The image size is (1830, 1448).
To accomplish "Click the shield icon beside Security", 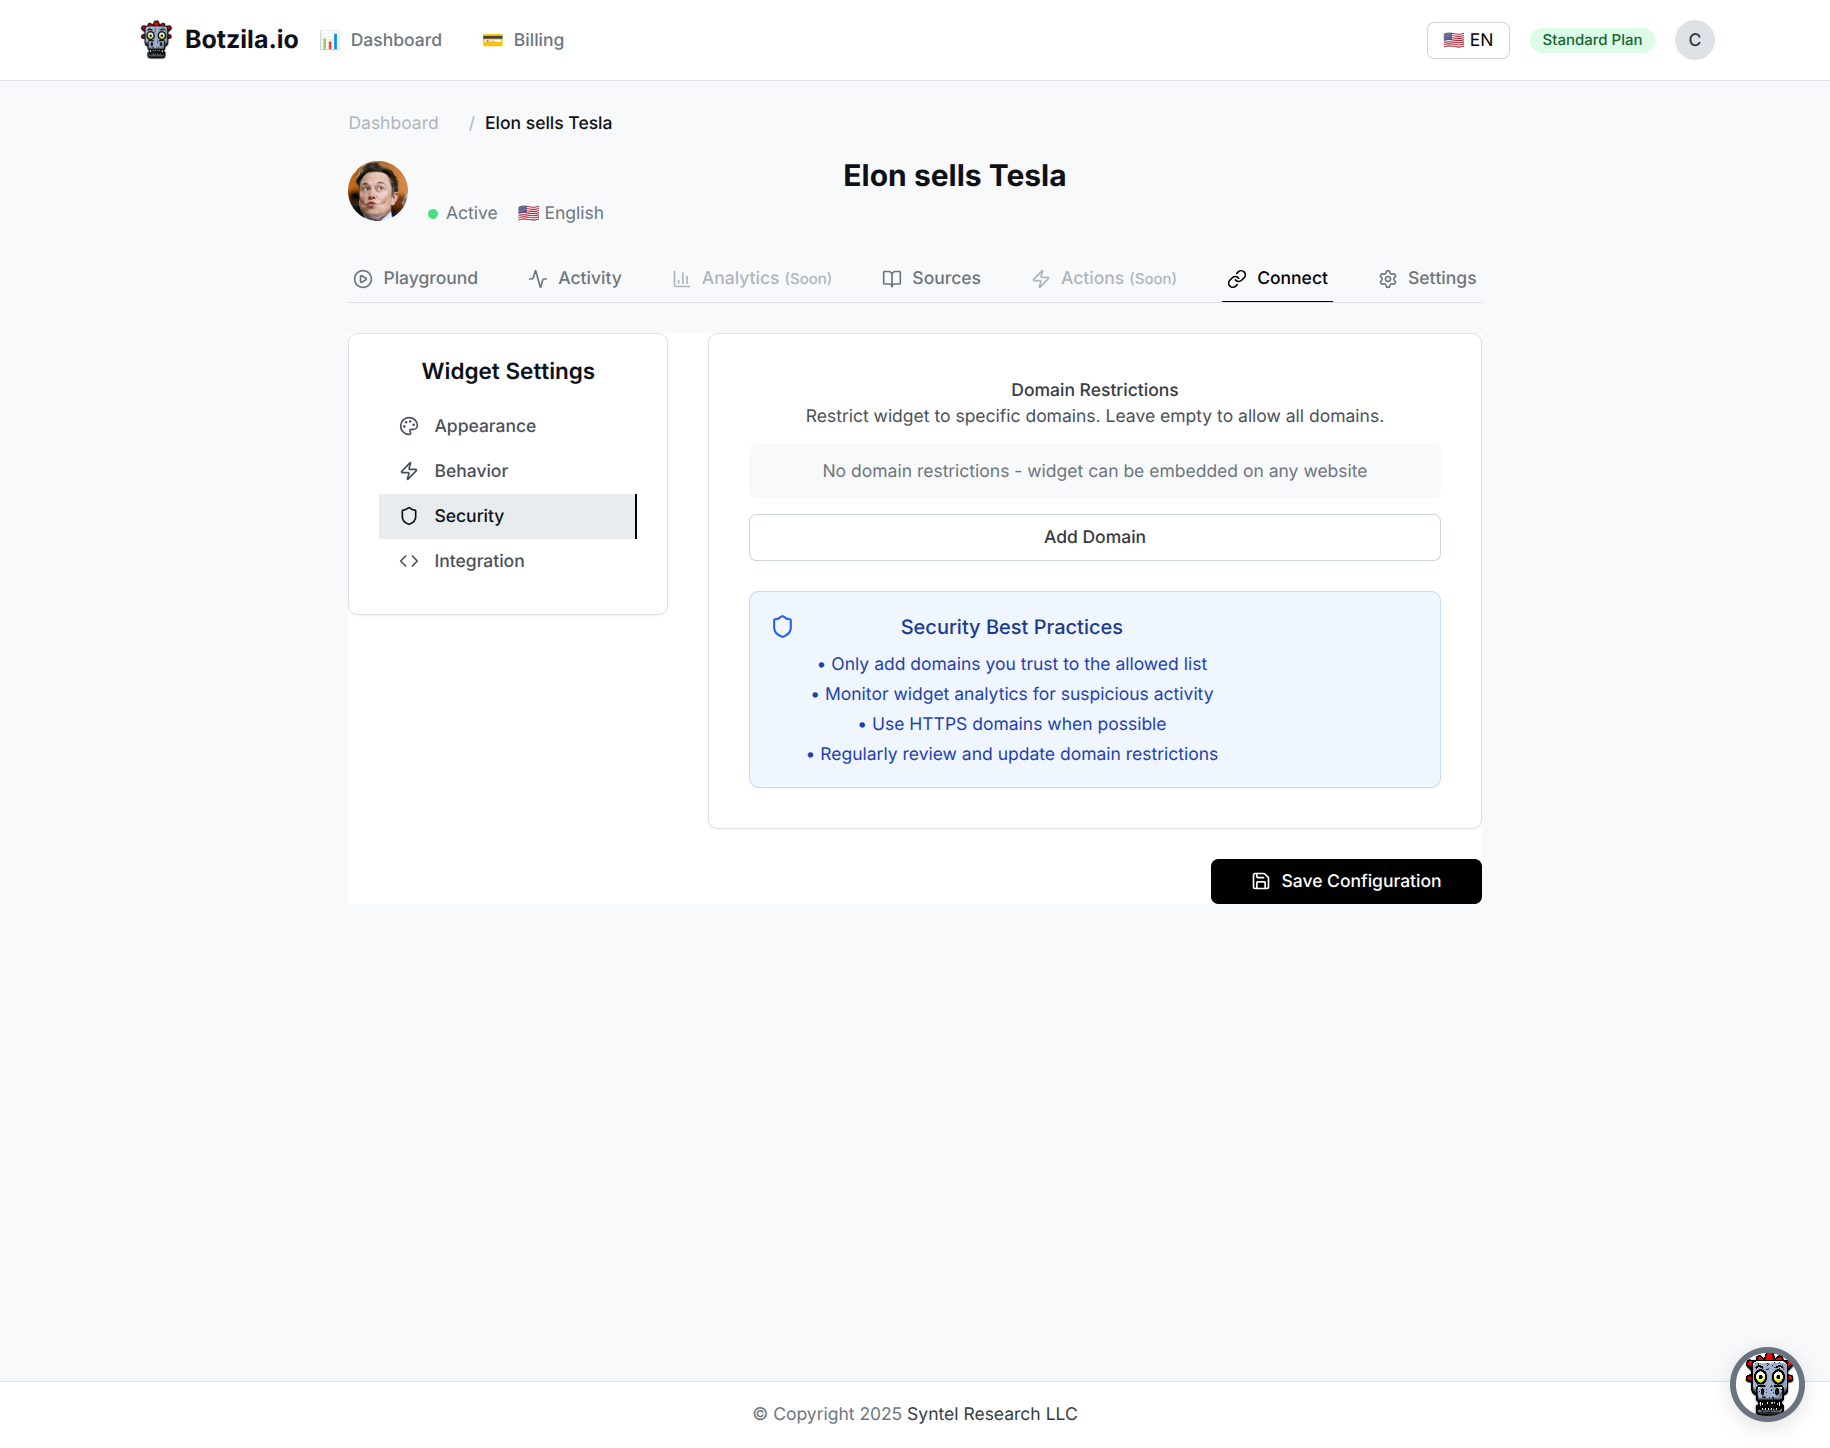I will tap(409, 516).
